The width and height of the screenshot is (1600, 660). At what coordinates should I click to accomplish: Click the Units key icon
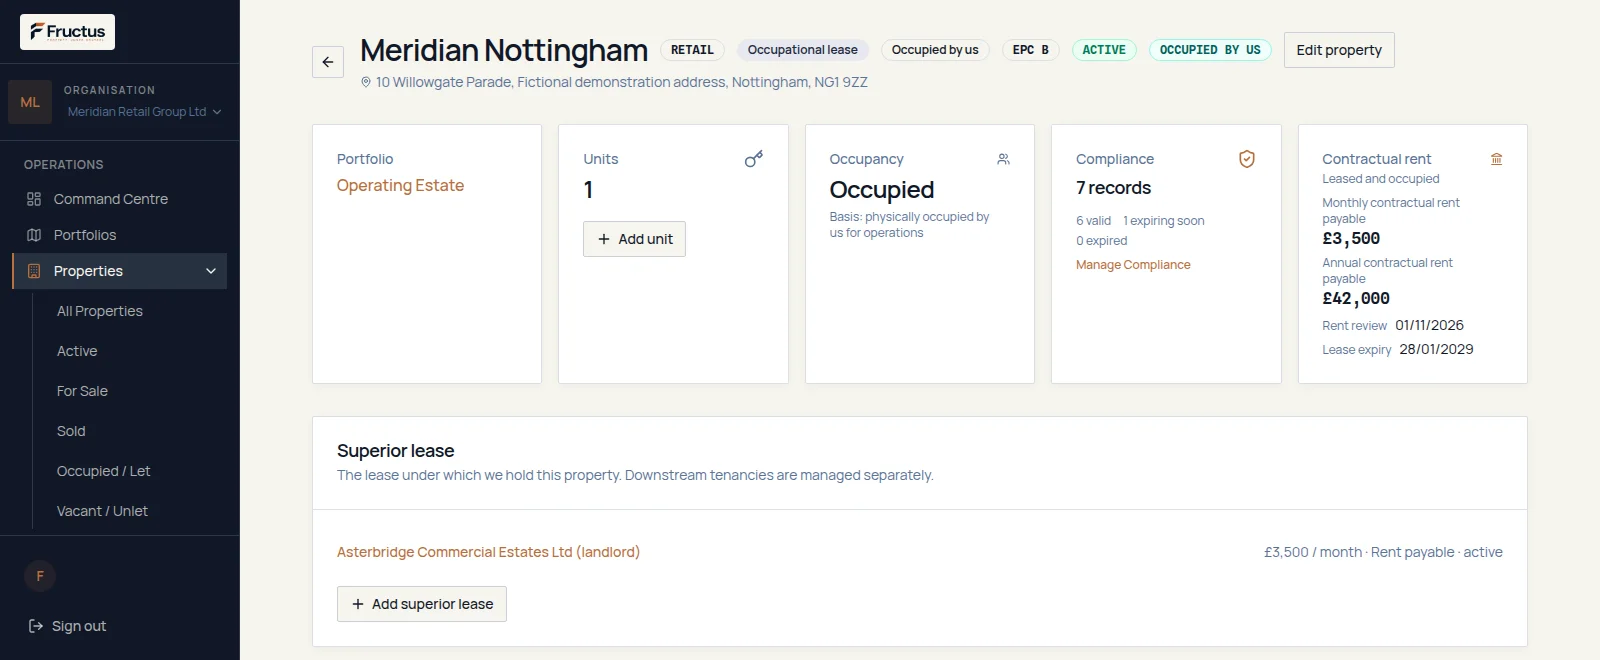pyautogui.click(x=754, y=159)
